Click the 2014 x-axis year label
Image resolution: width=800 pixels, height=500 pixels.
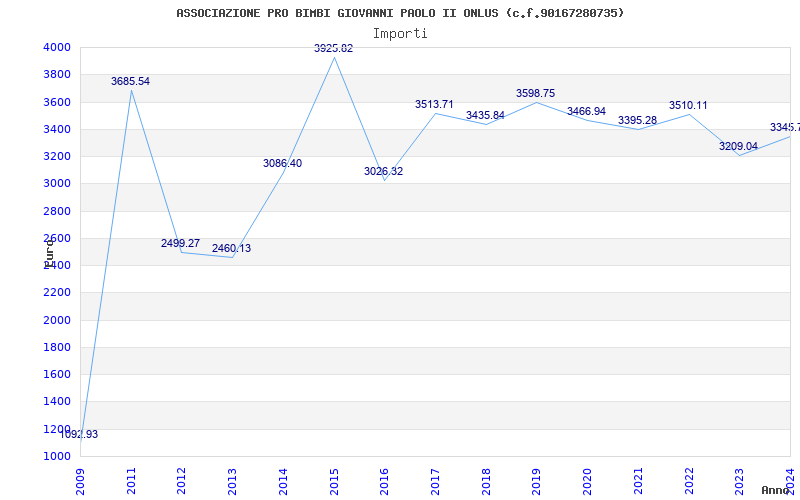pos(283,481)
